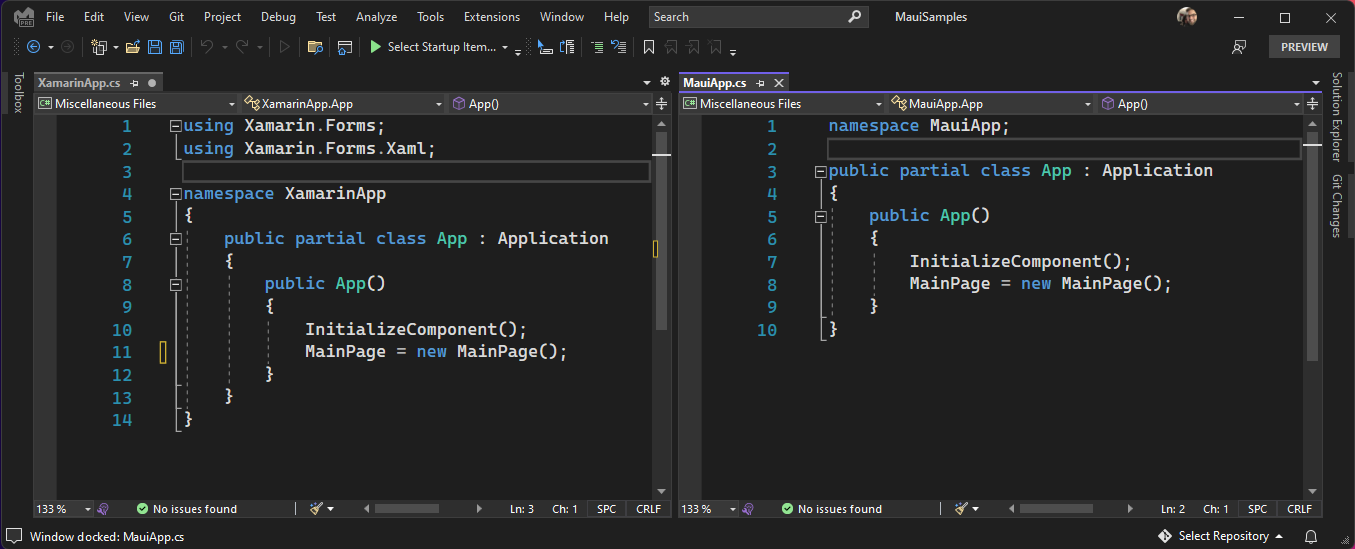Toggle SPC indicator in left editor
This screenshot has width=1355, height=549.
pos(607,509)
